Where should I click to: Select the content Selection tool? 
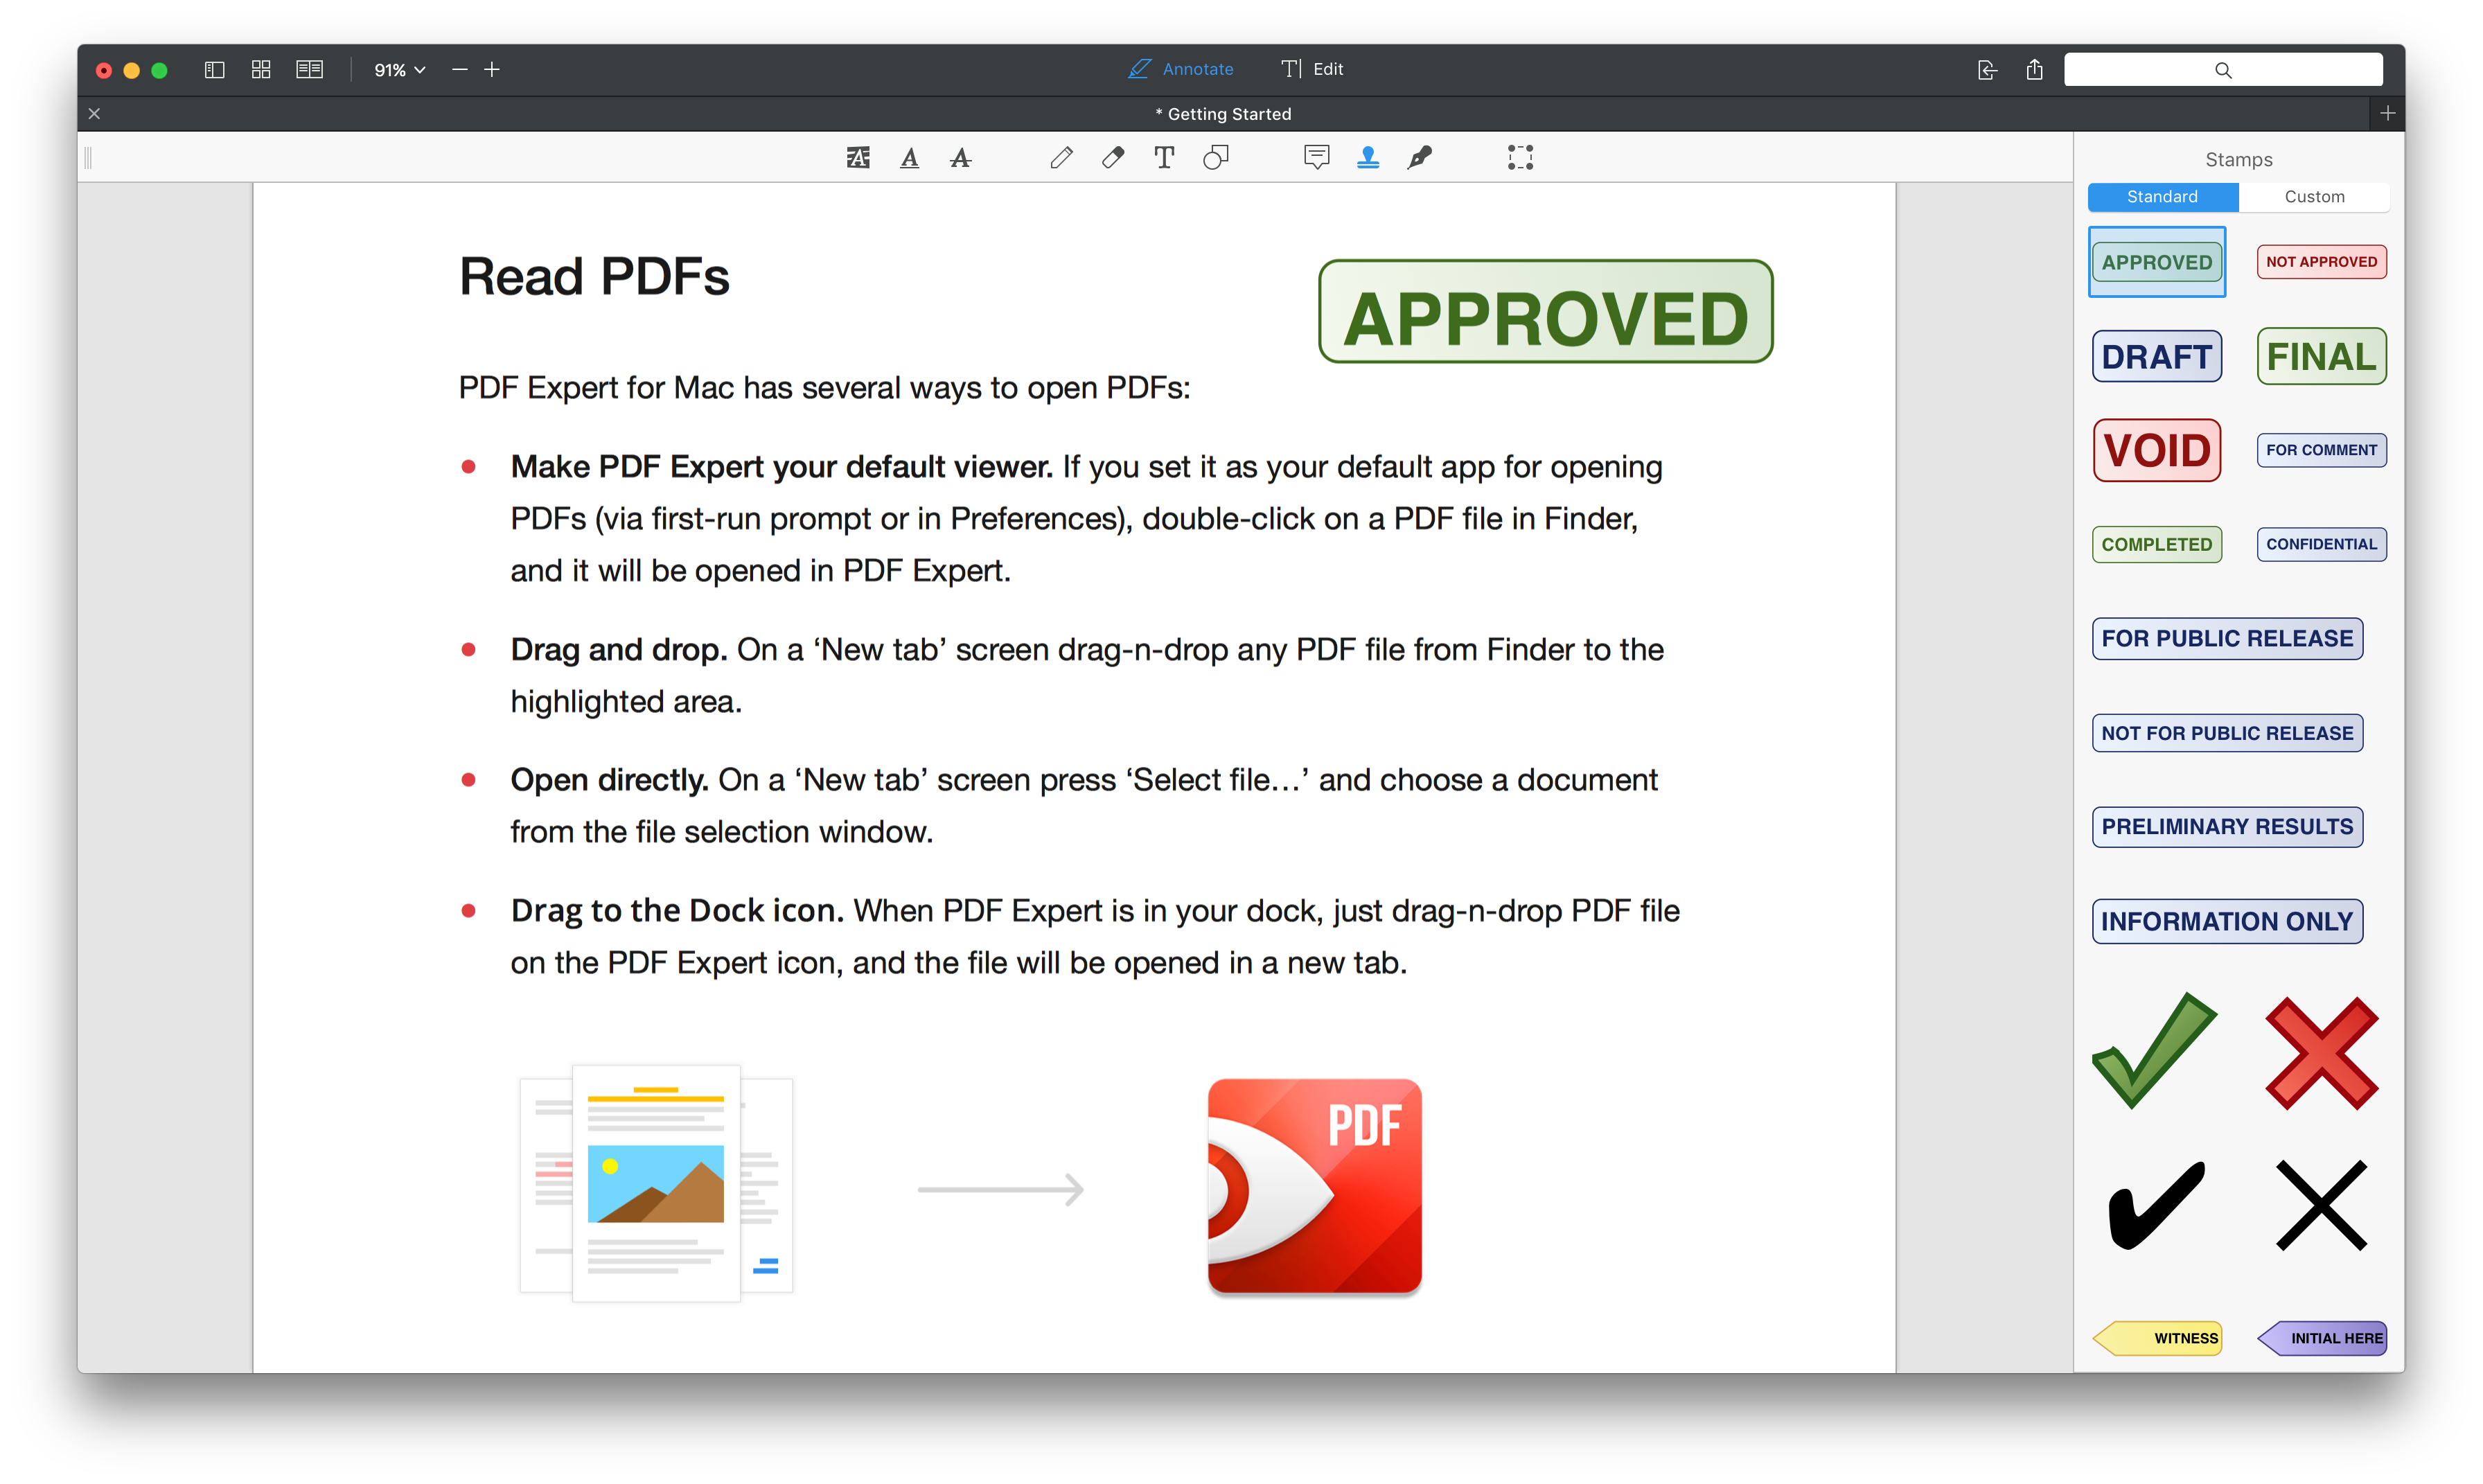click(1520, 157)
